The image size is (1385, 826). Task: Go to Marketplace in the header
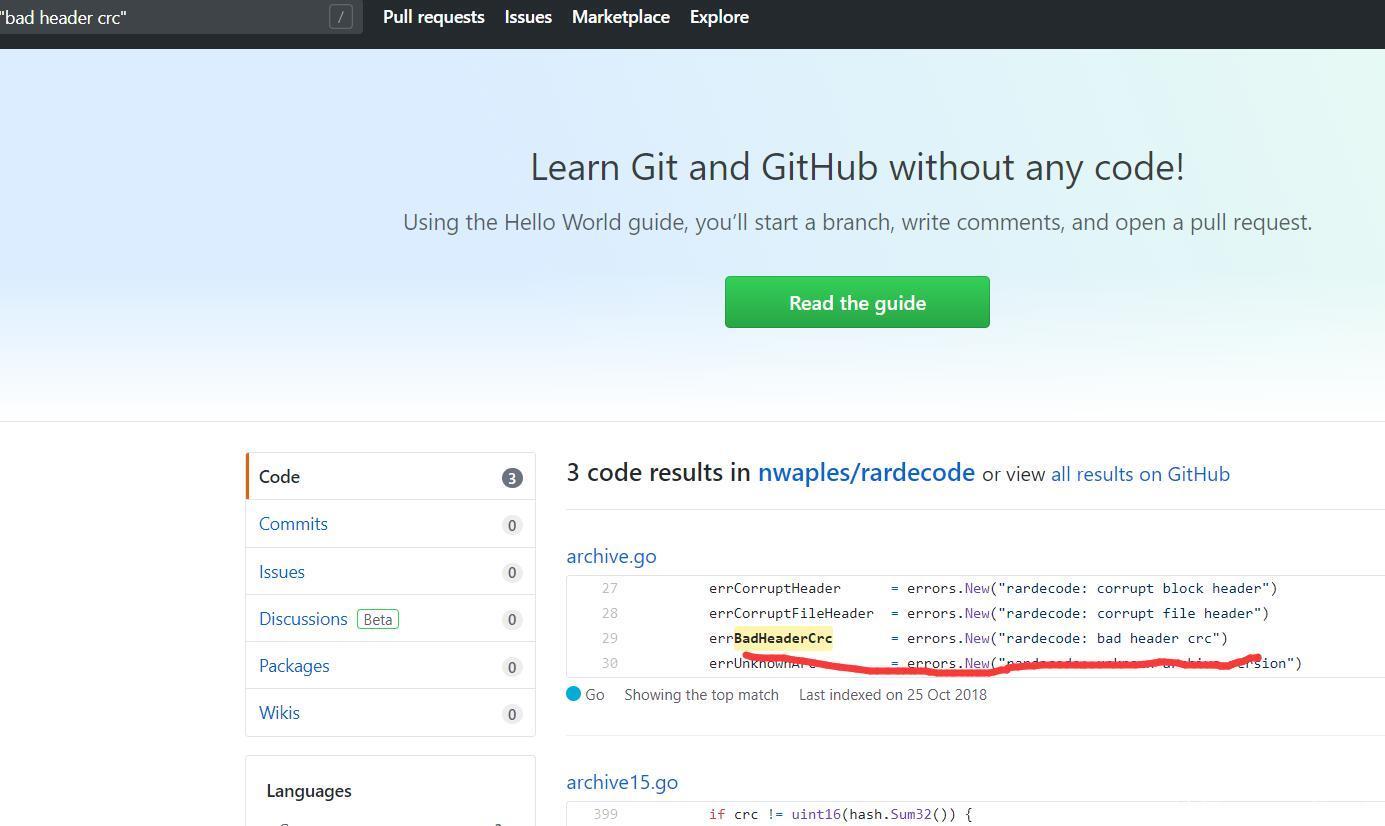click(x=620, y=17)
